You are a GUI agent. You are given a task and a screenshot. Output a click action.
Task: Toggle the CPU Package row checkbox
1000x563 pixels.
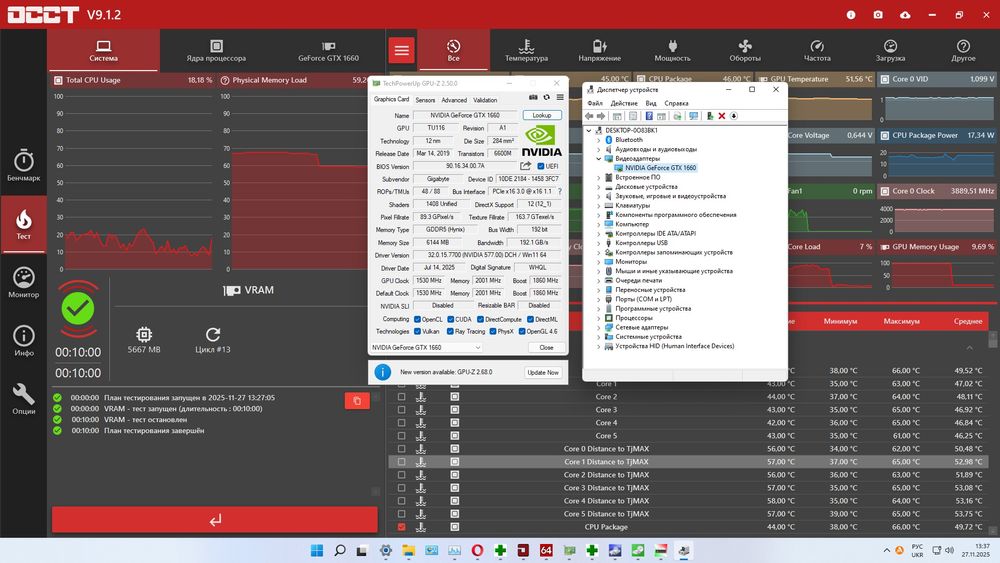click(x=402, y=527)
